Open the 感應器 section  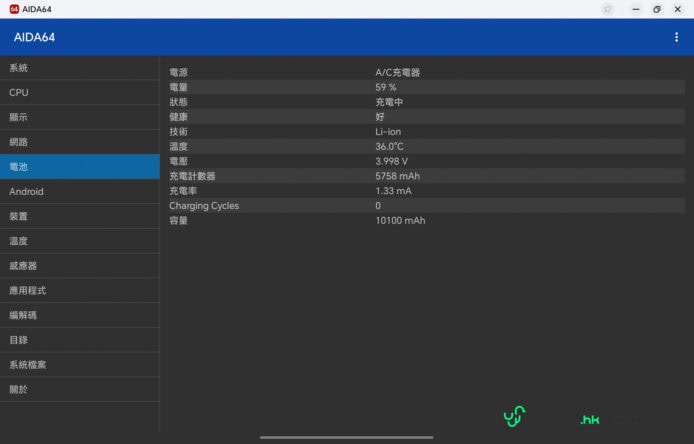[80, 266]
